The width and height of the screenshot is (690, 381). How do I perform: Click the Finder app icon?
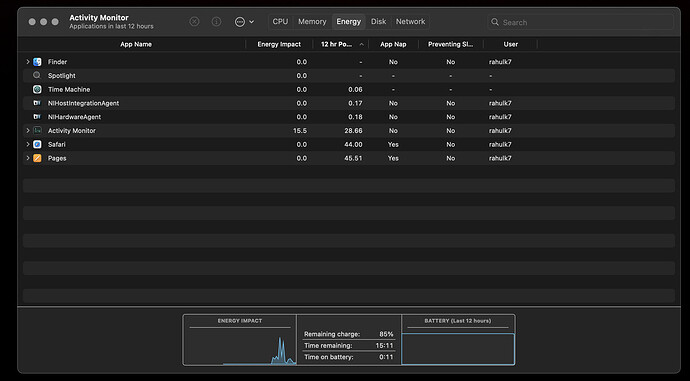coord(37,62)
